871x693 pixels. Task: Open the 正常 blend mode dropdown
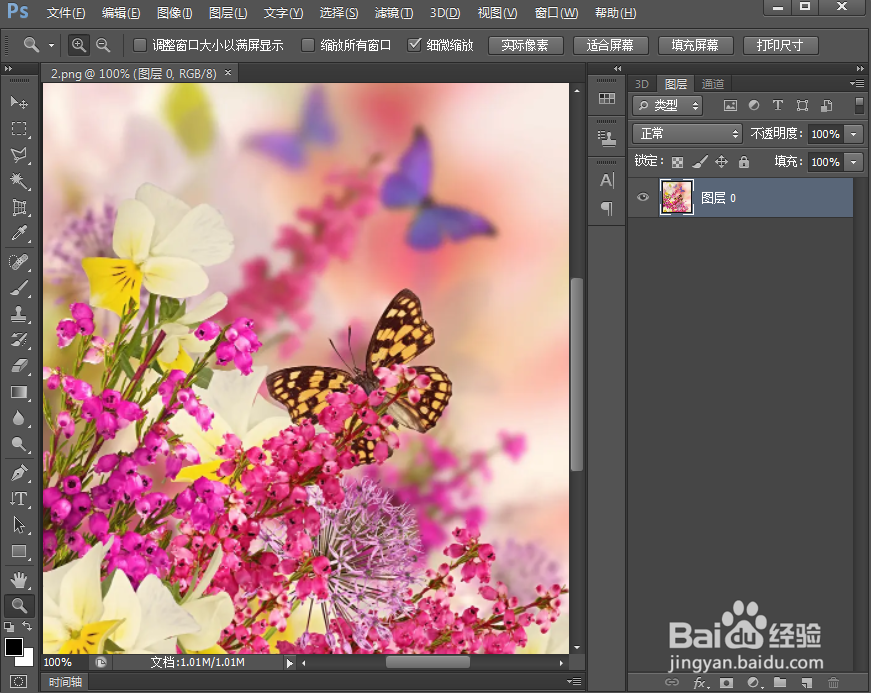pos(687,134)
